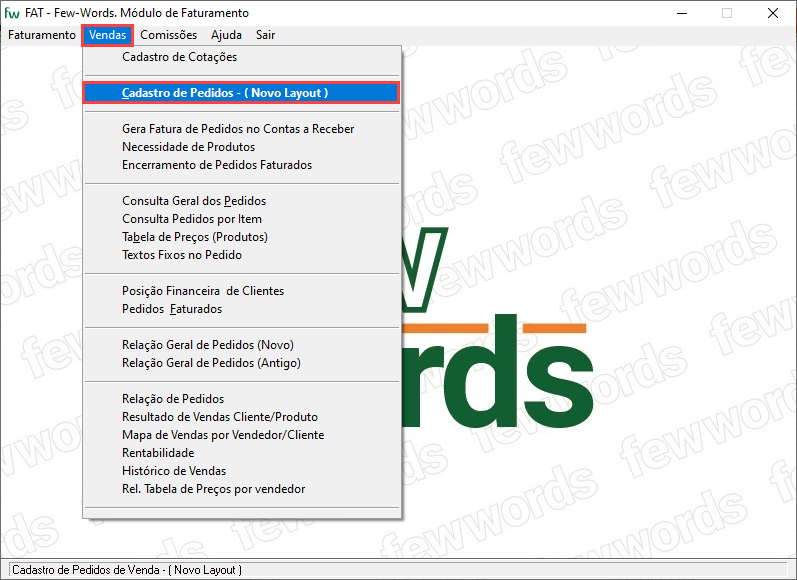Viewport: 797px width, 580px height.
Task: Choose Textos Fixos no Pedido
Action: pos(241,255)
